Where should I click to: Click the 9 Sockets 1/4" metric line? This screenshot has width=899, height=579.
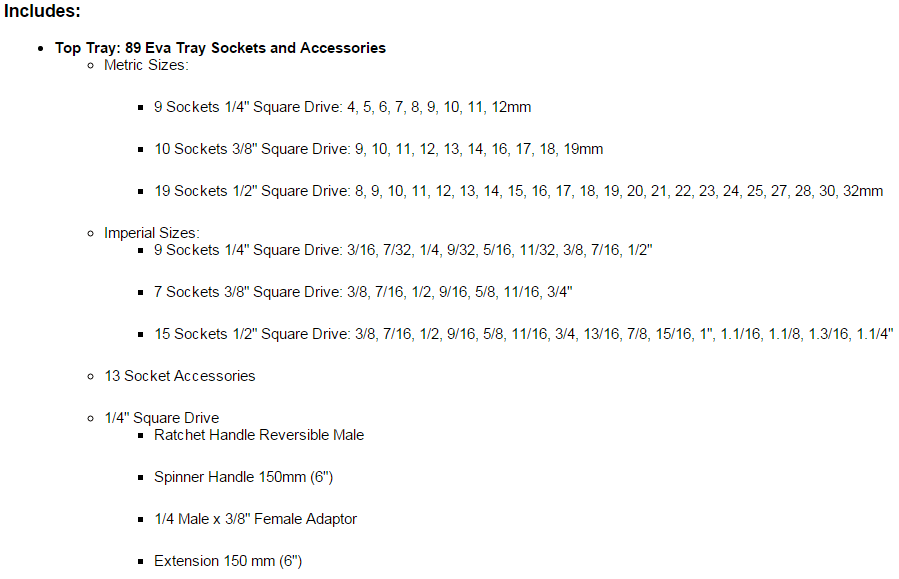[x=342, y=107]
